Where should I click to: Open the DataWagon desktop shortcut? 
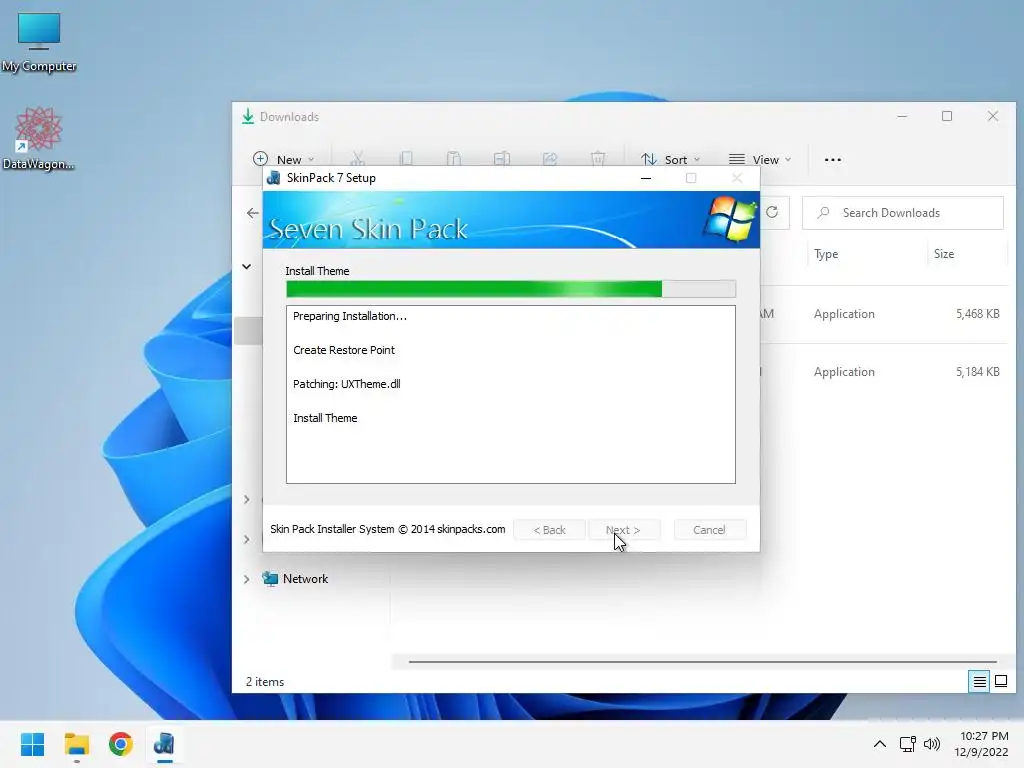tap(39, 138)
